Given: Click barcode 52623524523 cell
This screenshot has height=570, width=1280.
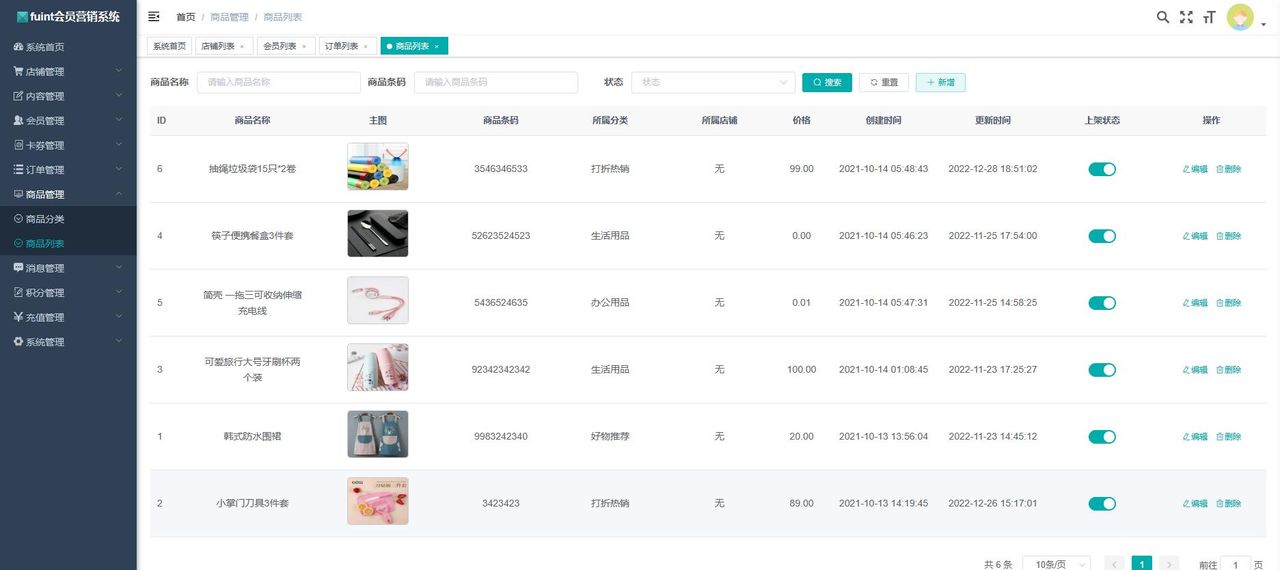Looking at the screenshot, I should click(x=501, y=236).
